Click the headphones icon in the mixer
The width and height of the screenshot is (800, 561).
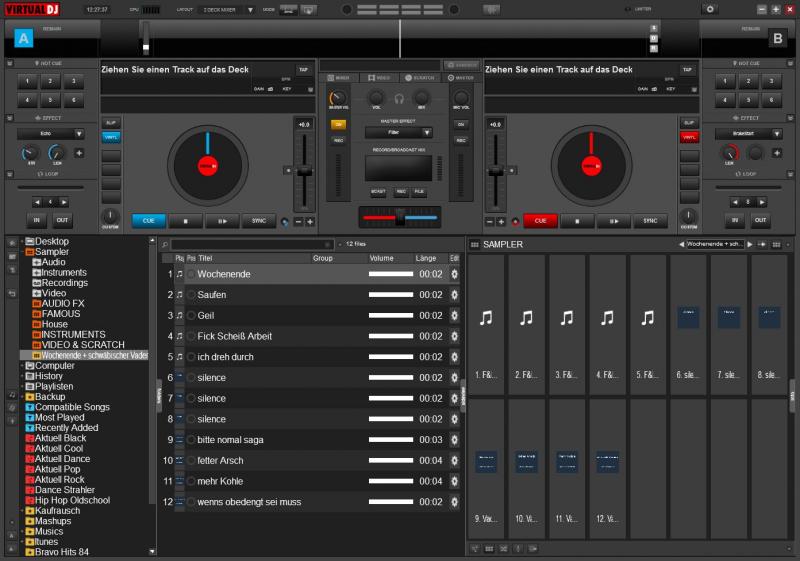pos(399,98)
